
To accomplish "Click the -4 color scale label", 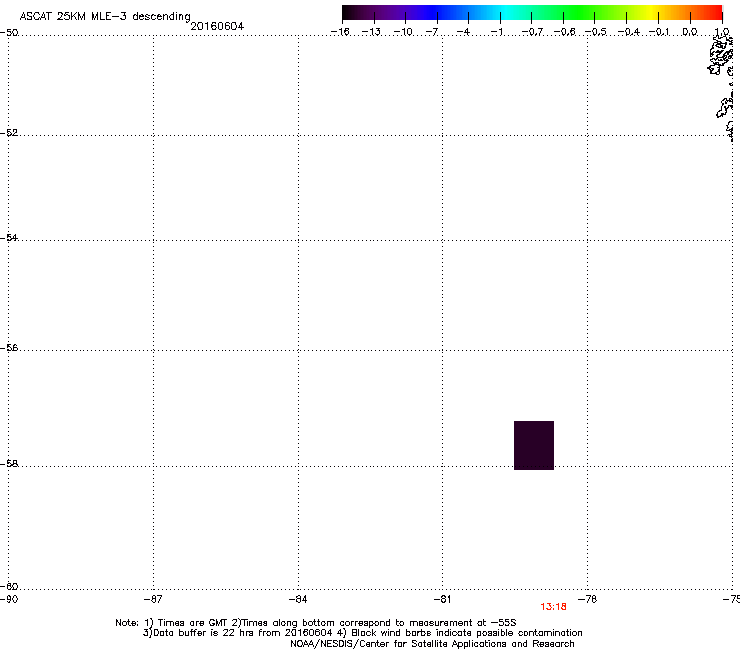I will point(463,32).
